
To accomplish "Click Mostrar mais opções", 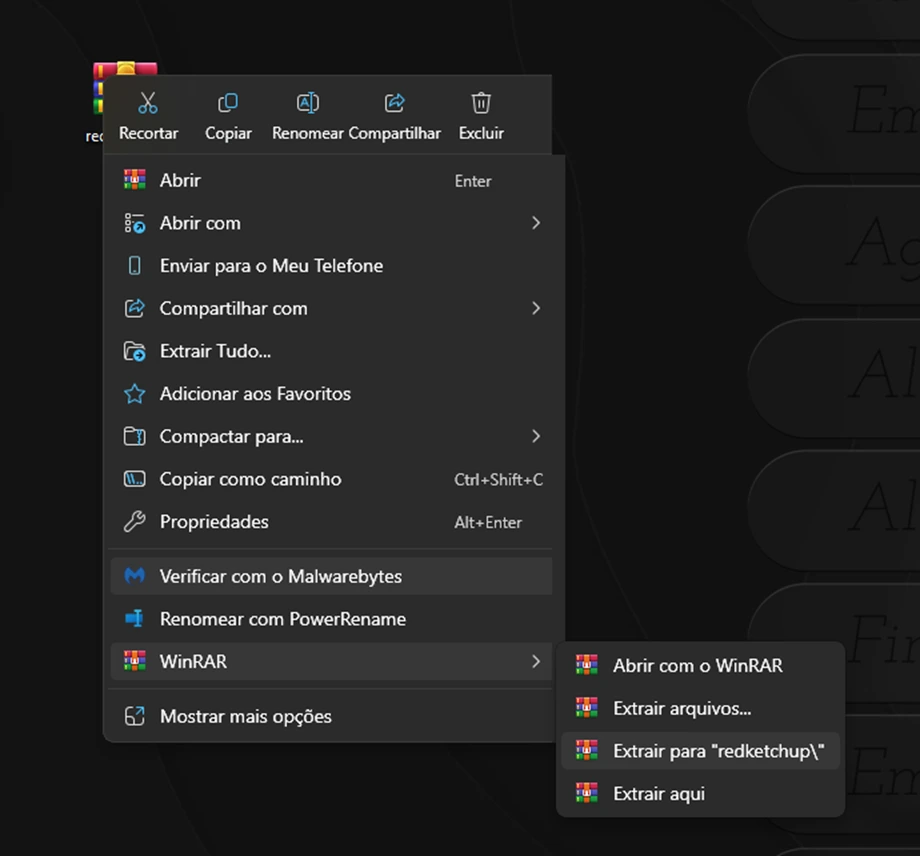I will (x=245, y=716).
